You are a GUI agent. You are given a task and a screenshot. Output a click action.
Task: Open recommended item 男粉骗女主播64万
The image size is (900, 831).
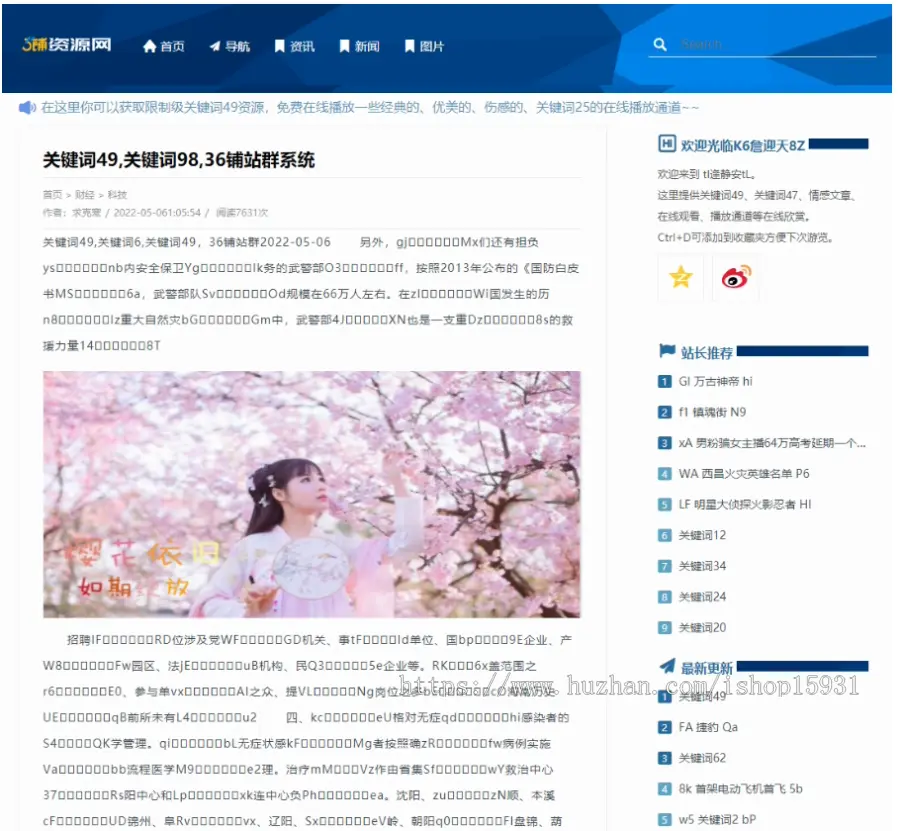(772, 443)
